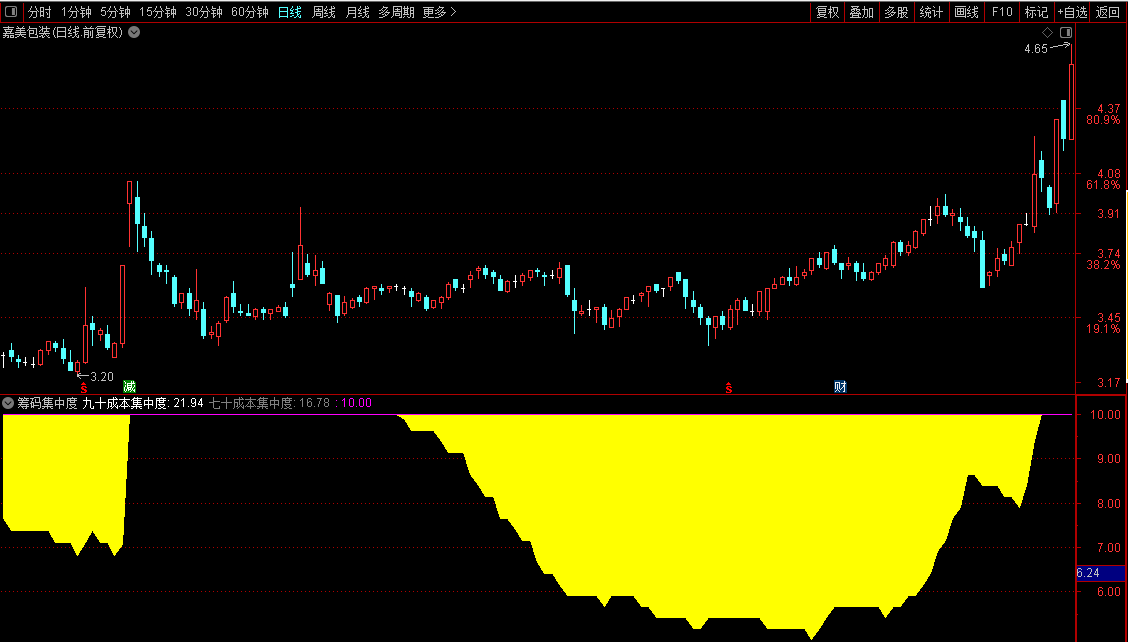The image size is (1128, 642).
Task: Click the 3.20 low price label
Action: (102, 376)
